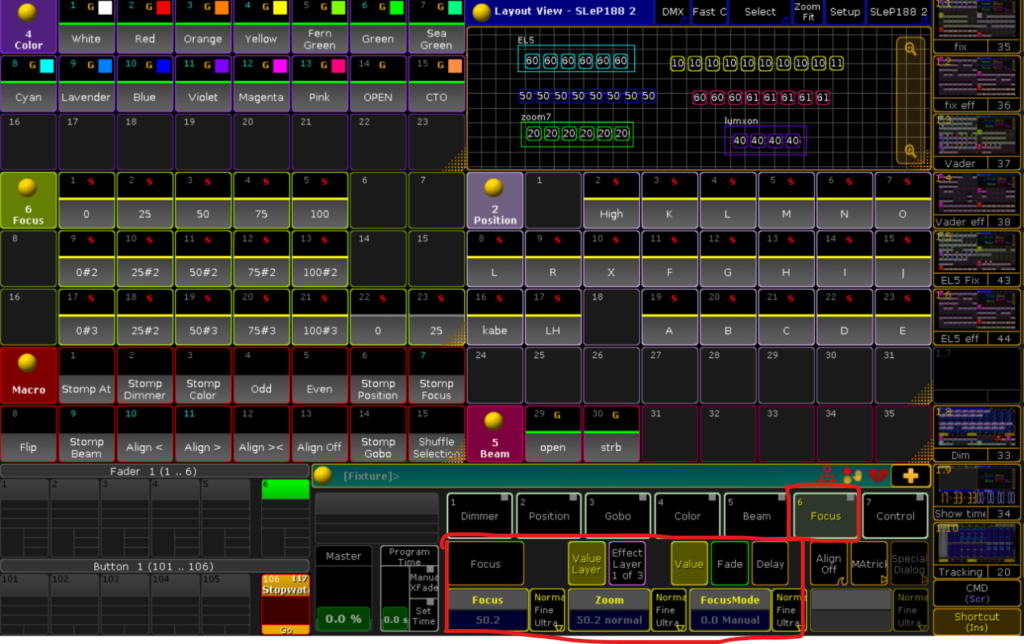
Task: Click the yellow ball in Layout View title
Action: click(482, 12)
